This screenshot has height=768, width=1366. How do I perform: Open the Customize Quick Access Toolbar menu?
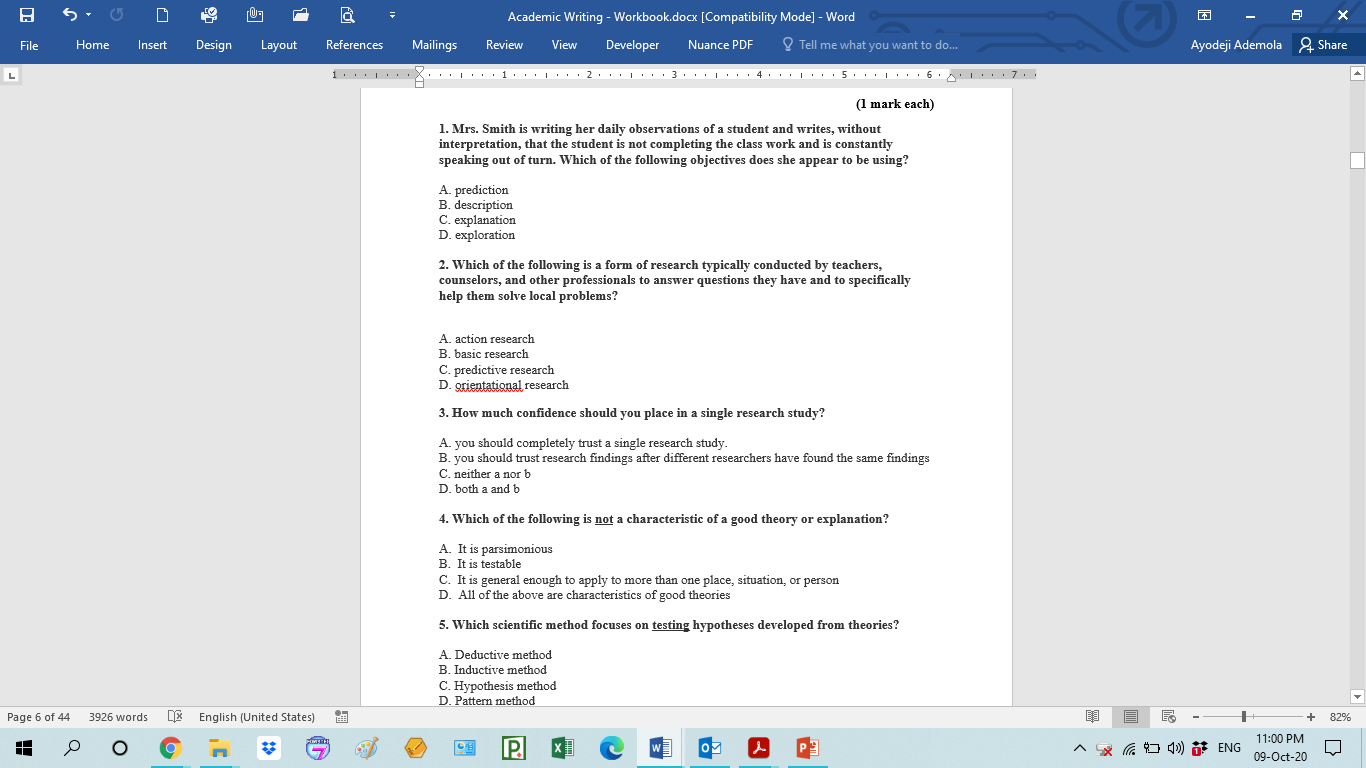(x=392, y=16)
